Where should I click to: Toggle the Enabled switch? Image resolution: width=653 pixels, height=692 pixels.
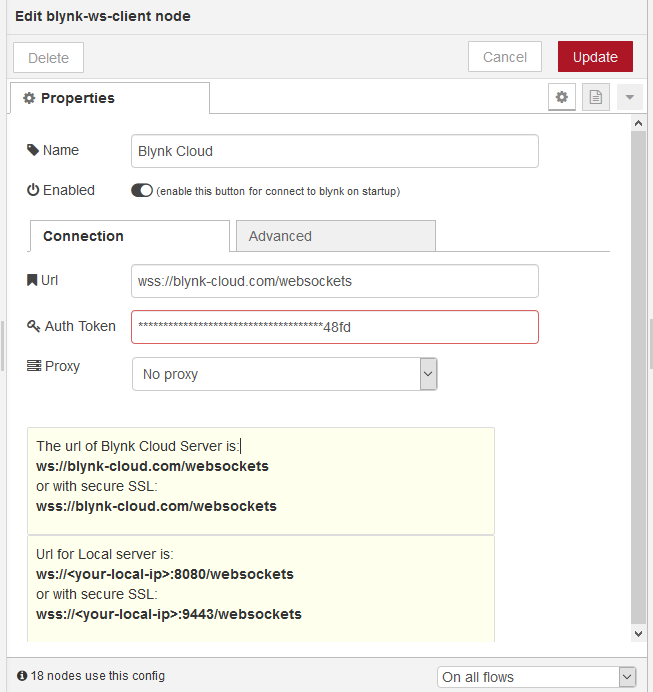(x=142, y=191)
